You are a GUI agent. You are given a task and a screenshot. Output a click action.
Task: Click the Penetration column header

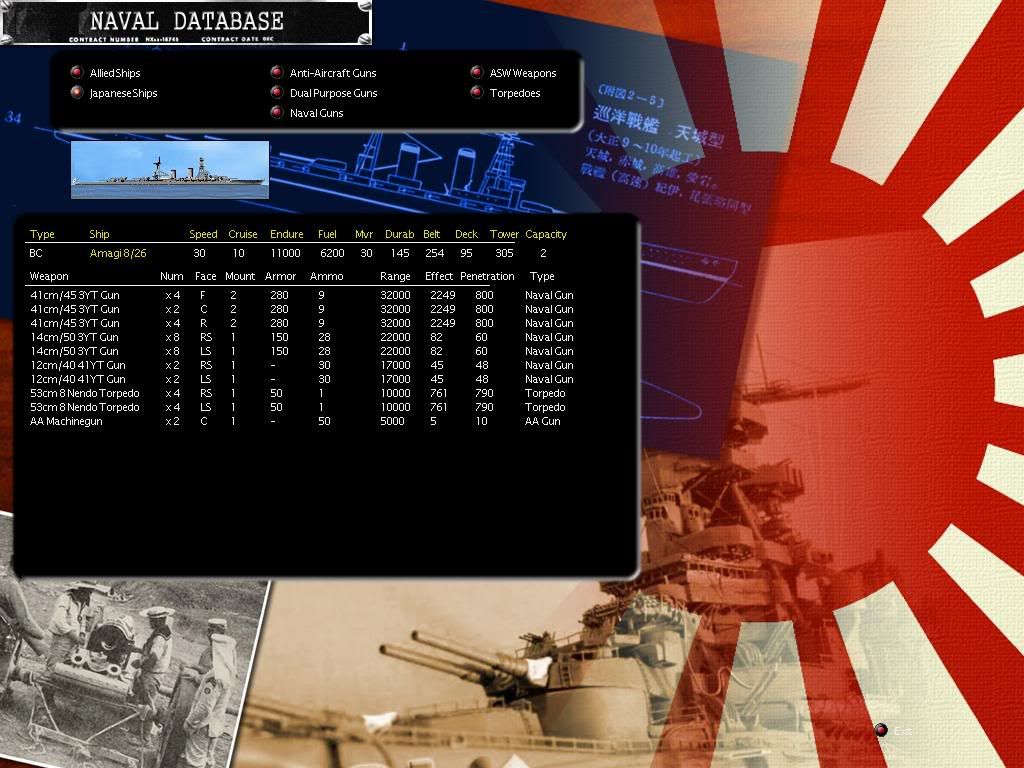click(487, 276)
